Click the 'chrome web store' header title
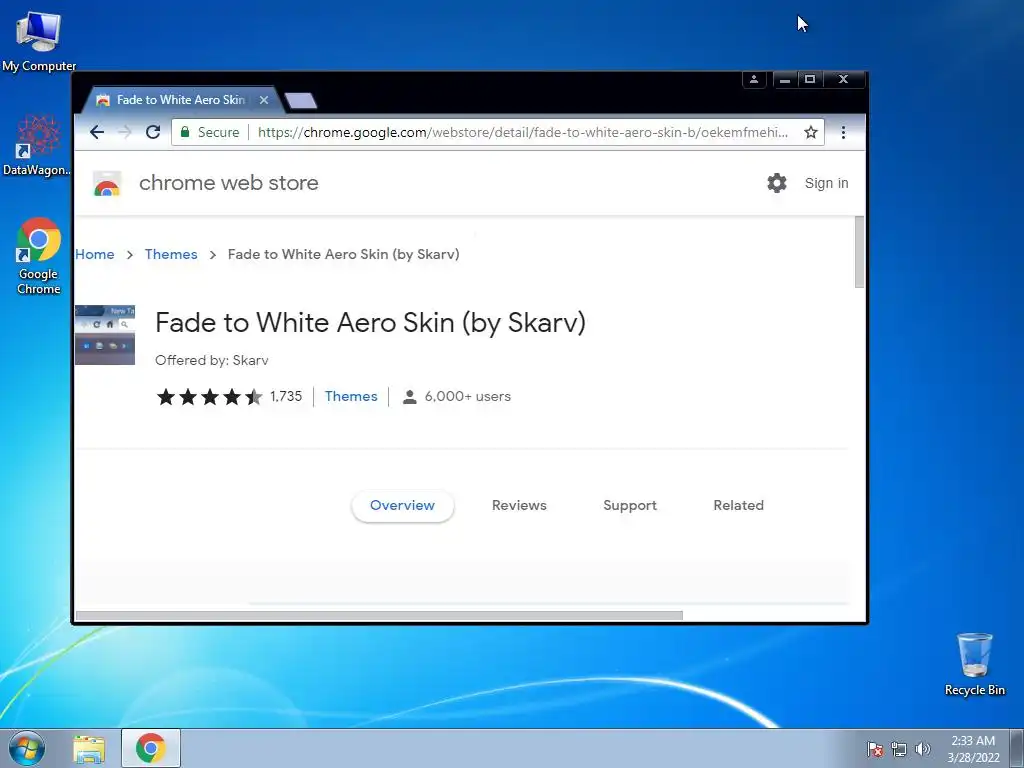1024x768 pixels. 229,183
